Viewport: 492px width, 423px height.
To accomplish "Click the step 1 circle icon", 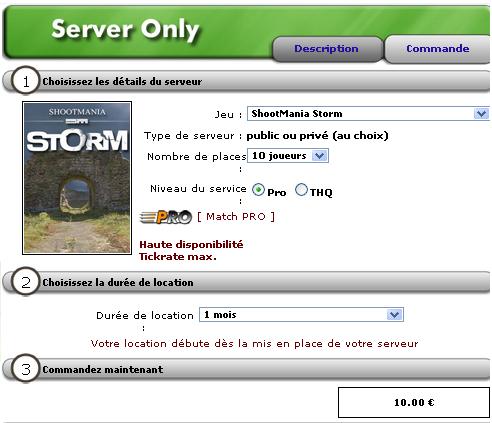I will pos(26,81).
